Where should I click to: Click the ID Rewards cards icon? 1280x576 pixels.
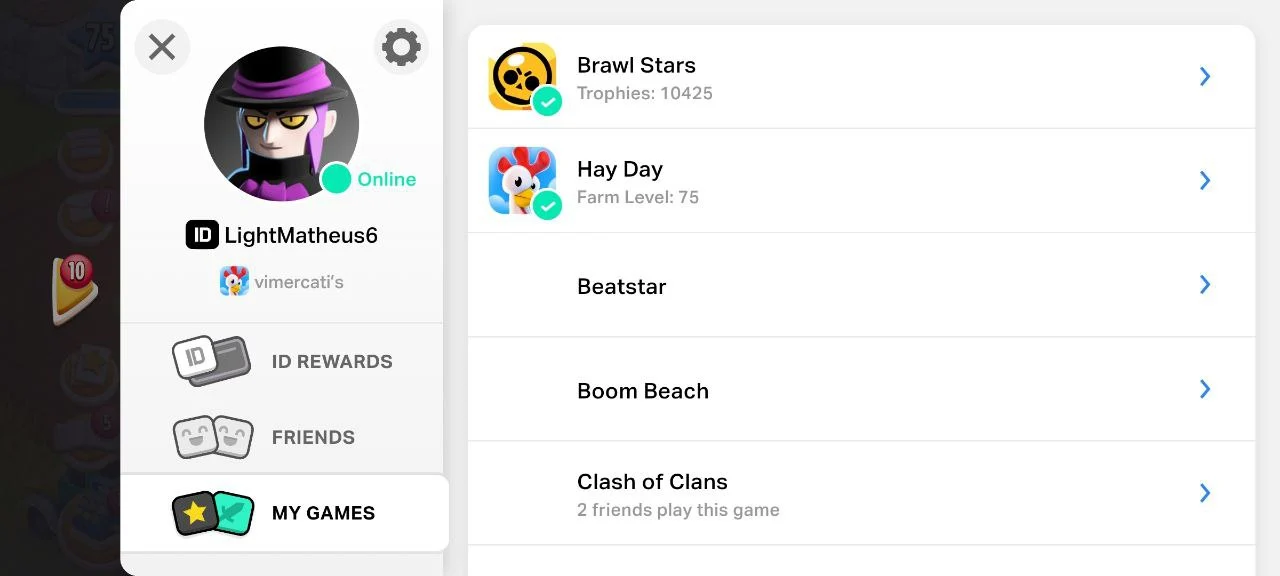pos(211,361)
